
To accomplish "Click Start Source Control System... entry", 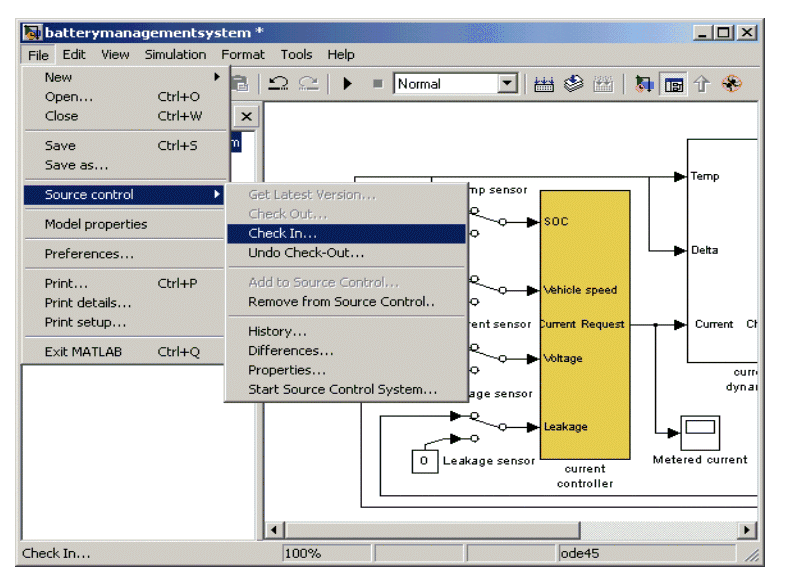I will tap(342, 389).
